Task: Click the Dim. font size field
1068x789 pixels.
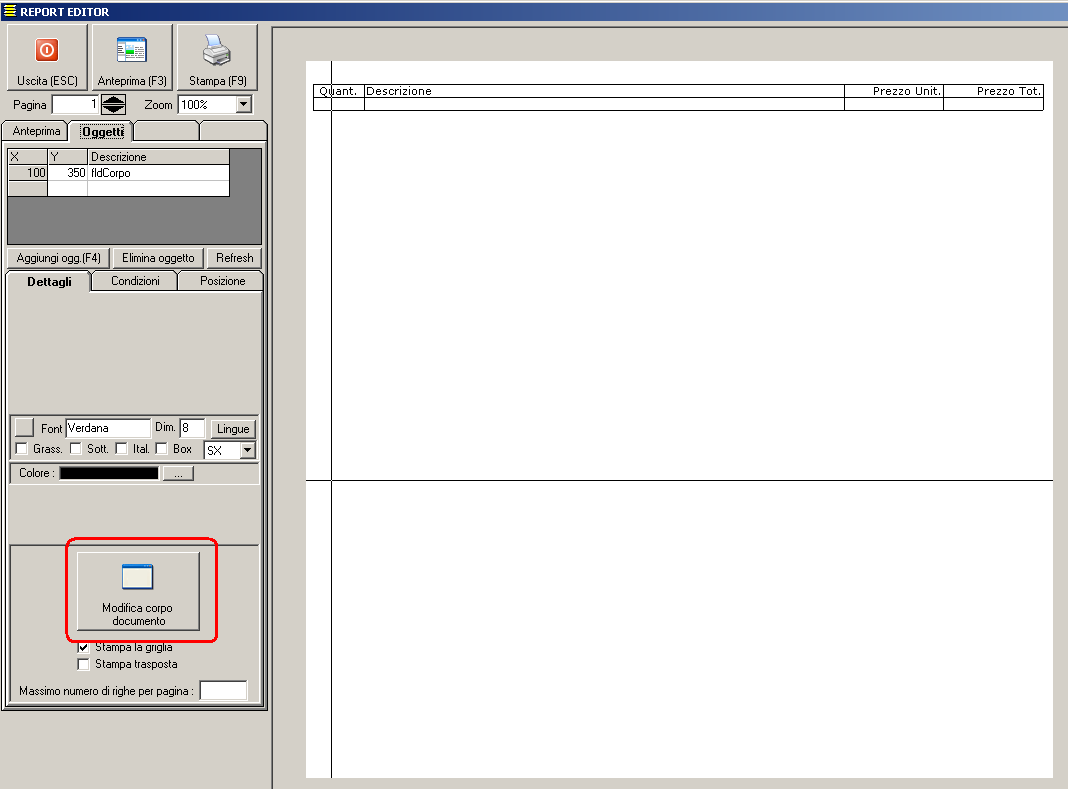Action: [x=192, y=428]
